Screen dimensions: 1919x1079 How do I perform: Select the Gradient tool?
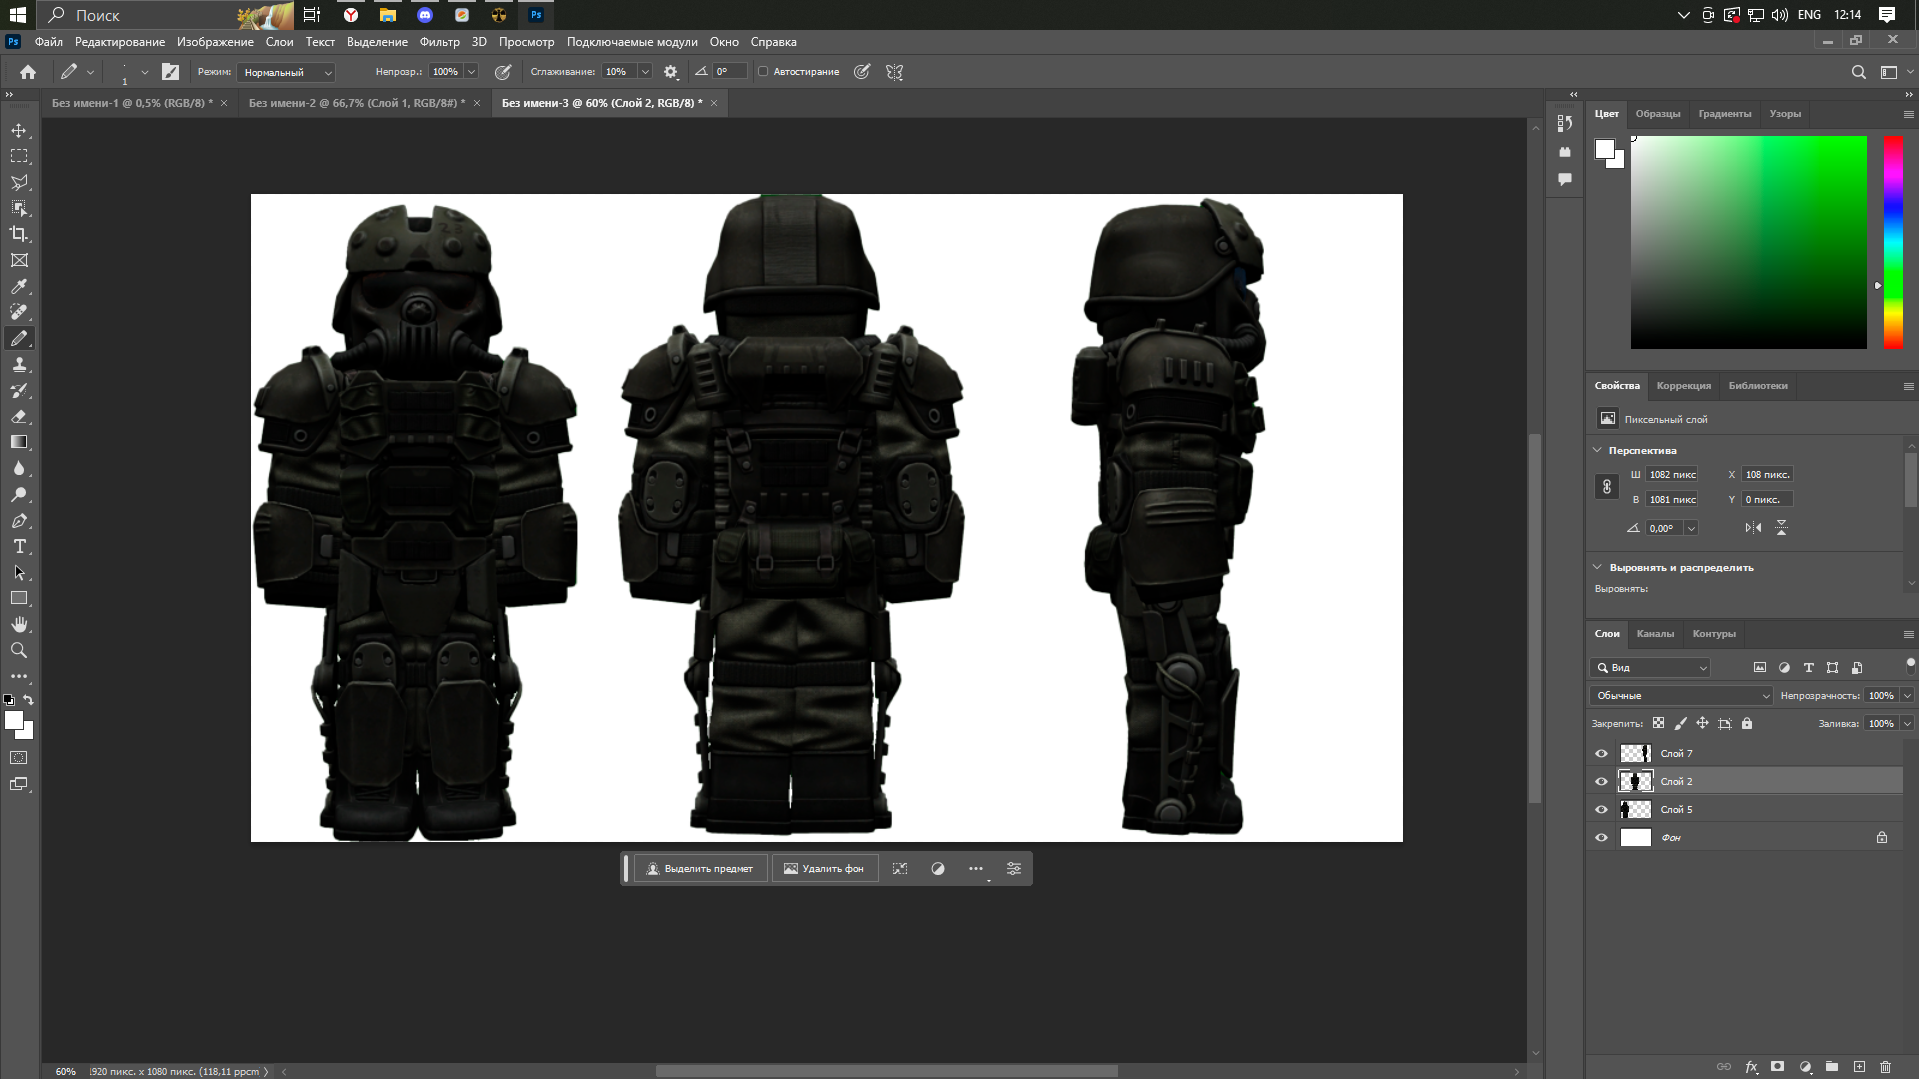pos(19,443)
